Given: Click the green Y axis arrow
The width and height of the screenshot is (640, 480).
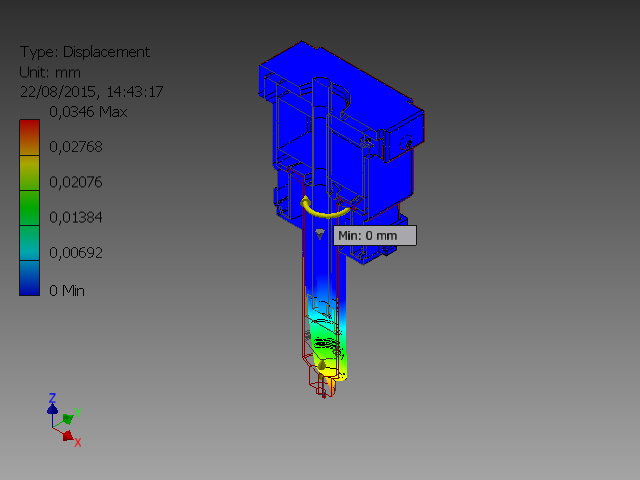Looking at the screenshot, I should click(68, 419).
